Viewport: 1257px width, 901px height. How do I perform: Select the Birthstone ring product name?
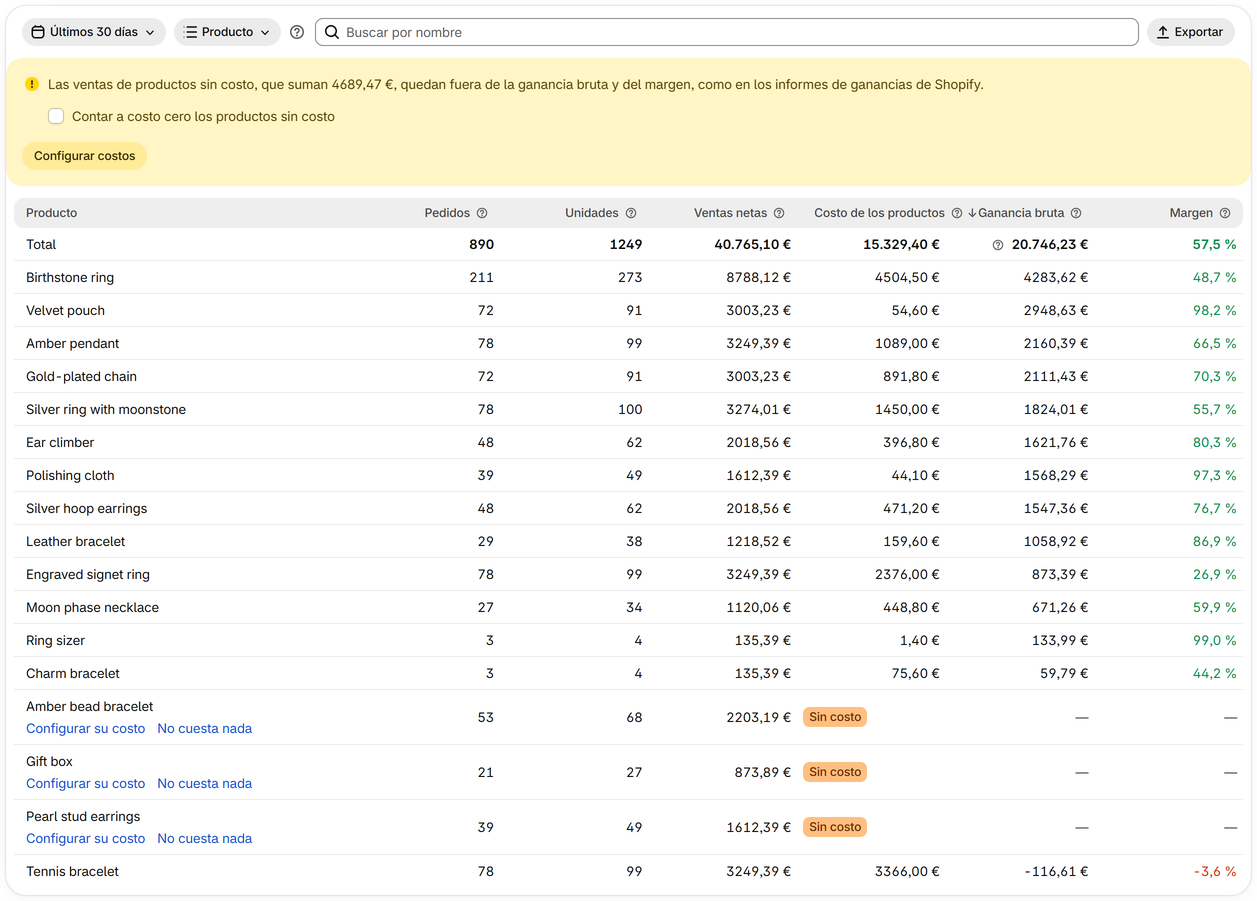pyautogui.click(x=70, y=278)
